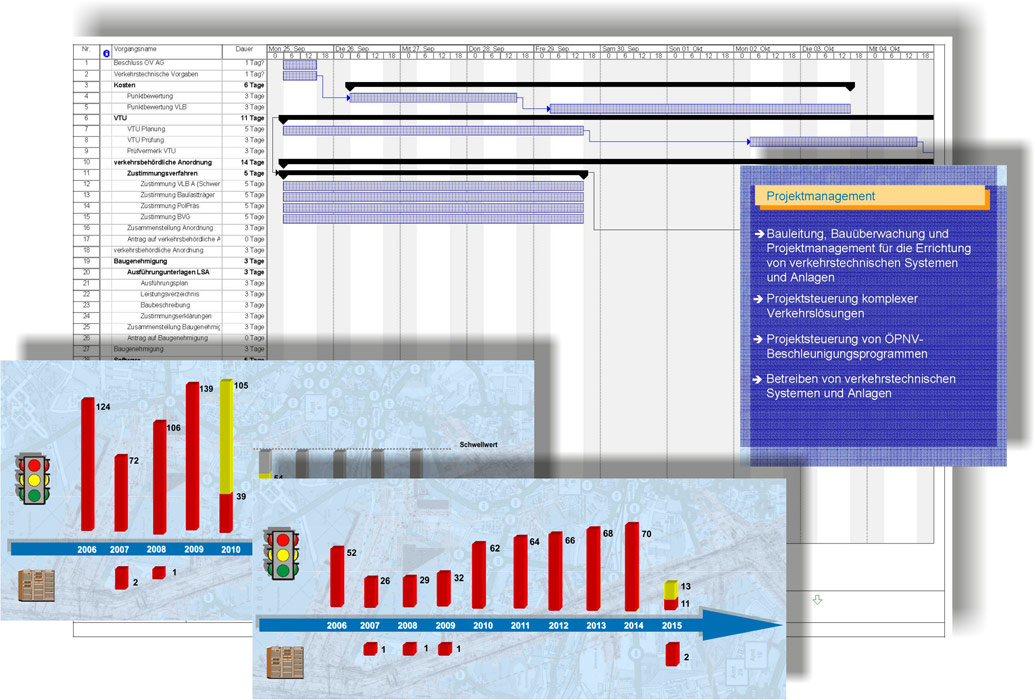Click the traffic light icon in upper chart
This screenshot has width=1035, height=700.
point(33,479)
